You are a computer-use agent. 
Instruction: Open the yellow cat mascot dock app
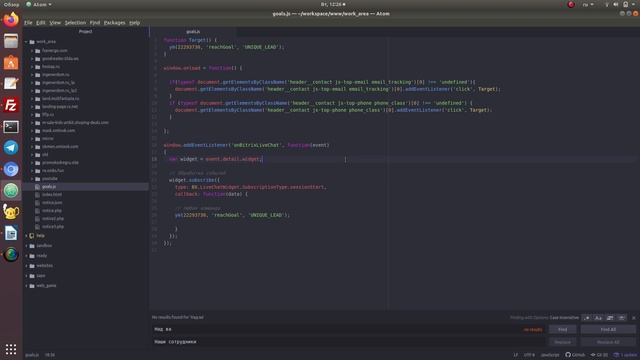[11, 212]
